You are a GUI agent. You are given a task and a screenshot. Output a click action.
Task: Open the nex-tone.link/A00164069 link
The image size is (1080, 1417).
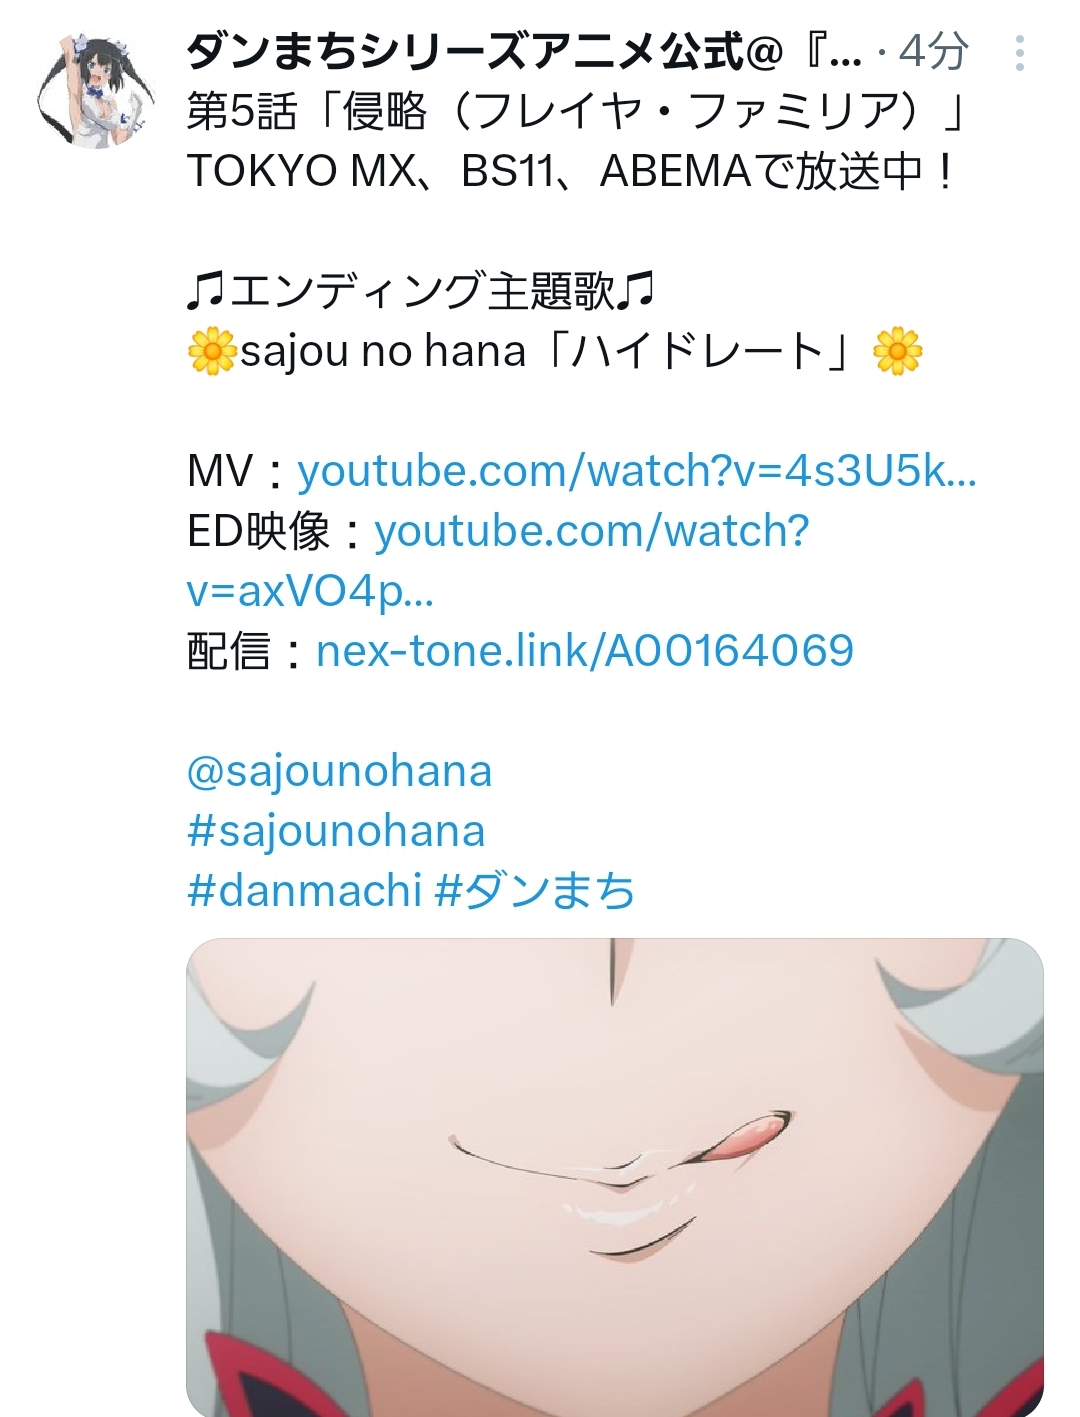[x=585, y=651]
